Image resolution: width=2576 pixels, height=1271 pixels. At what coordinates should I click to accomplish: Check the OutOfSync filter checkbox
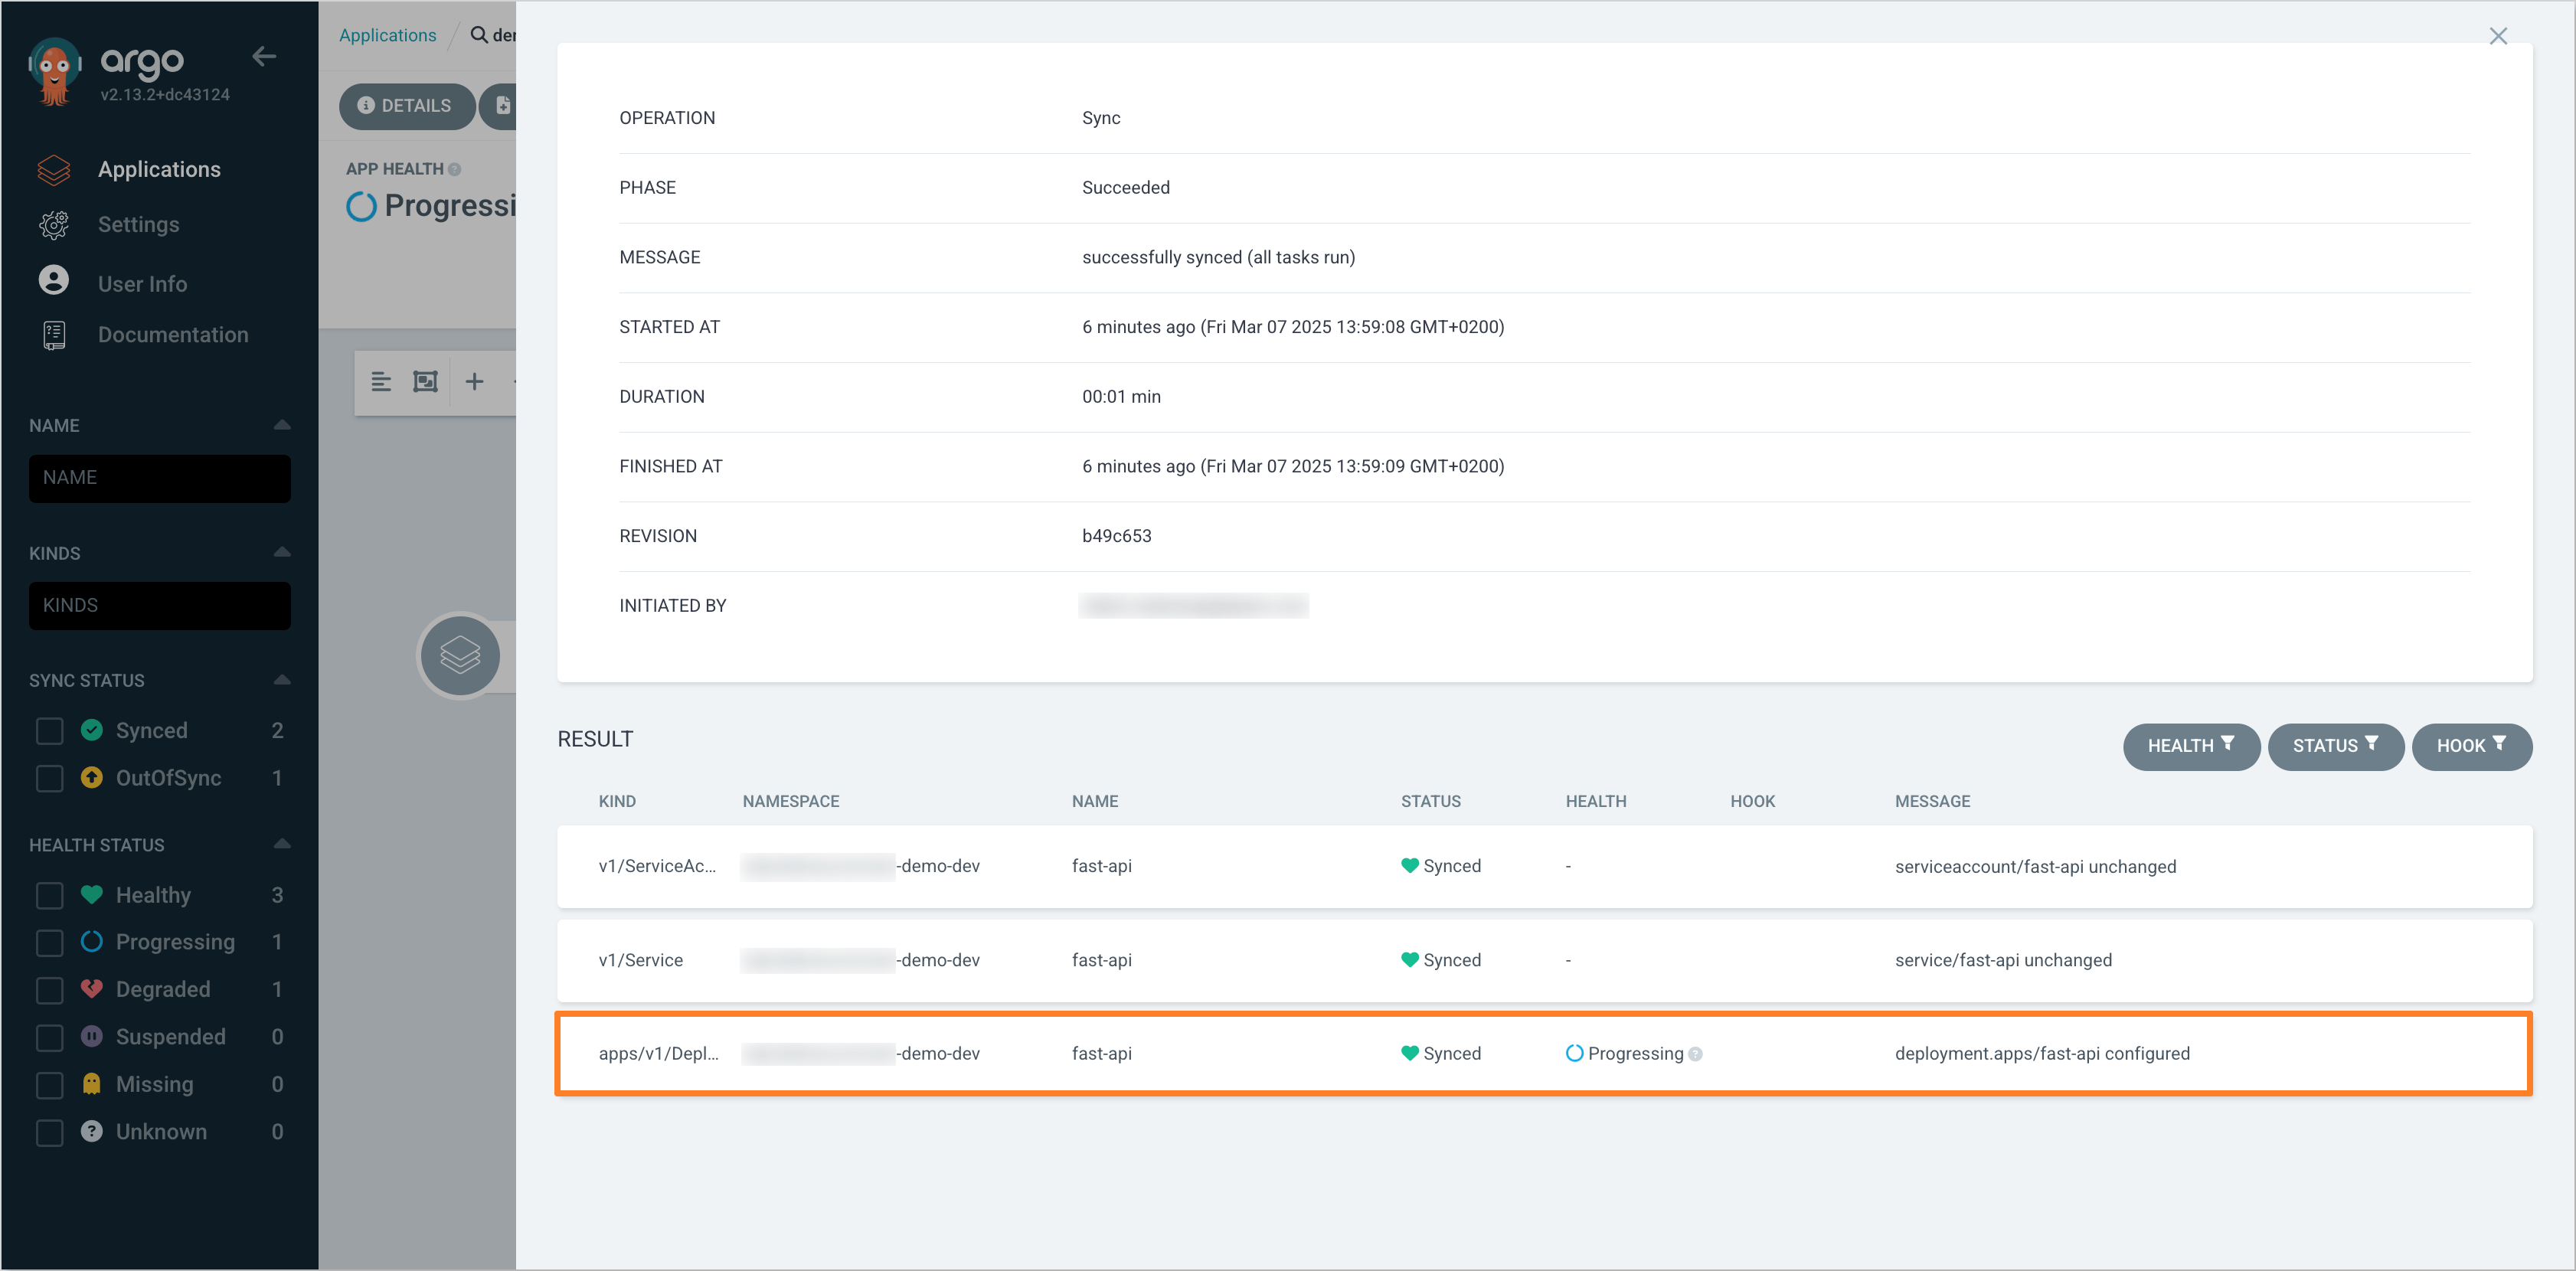49,778
